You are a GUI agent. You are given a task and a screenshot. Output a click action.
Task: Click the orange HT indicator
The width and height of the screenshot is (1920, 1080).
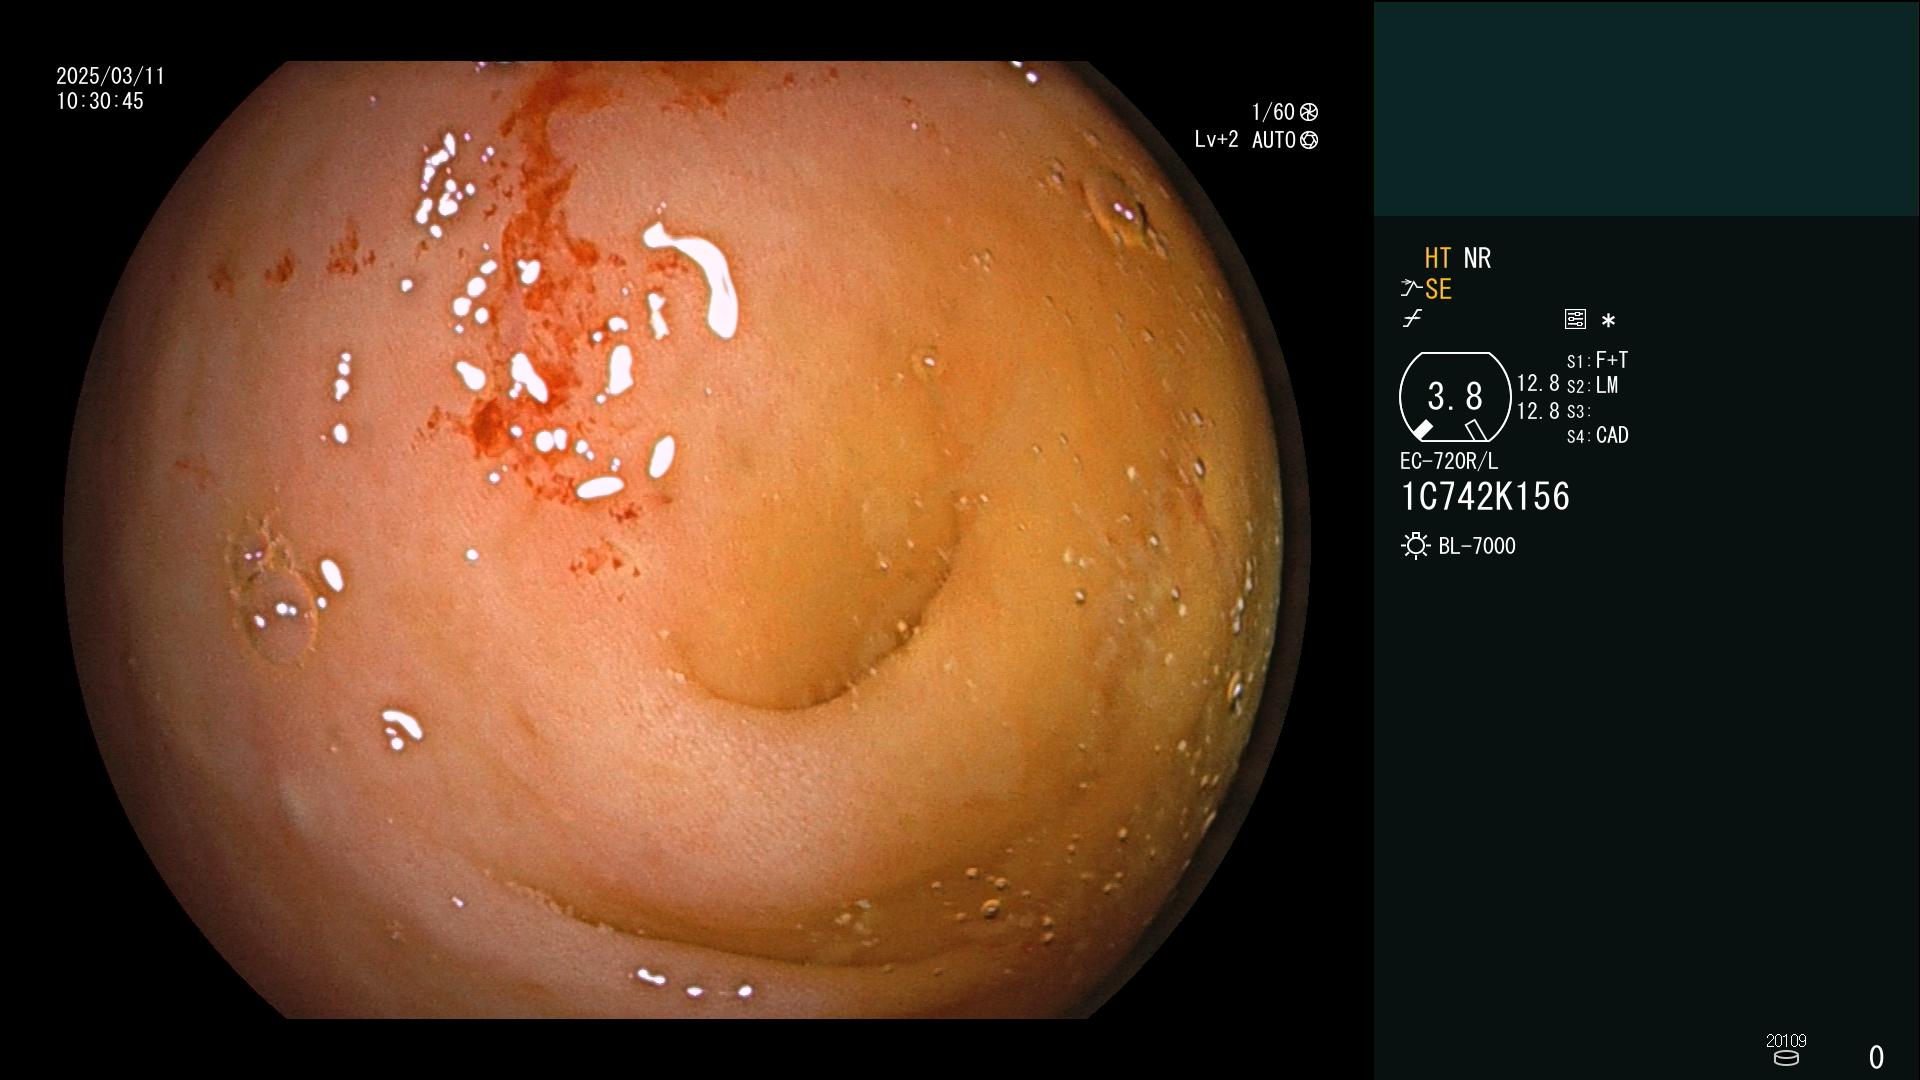[x=1438, y=258]
